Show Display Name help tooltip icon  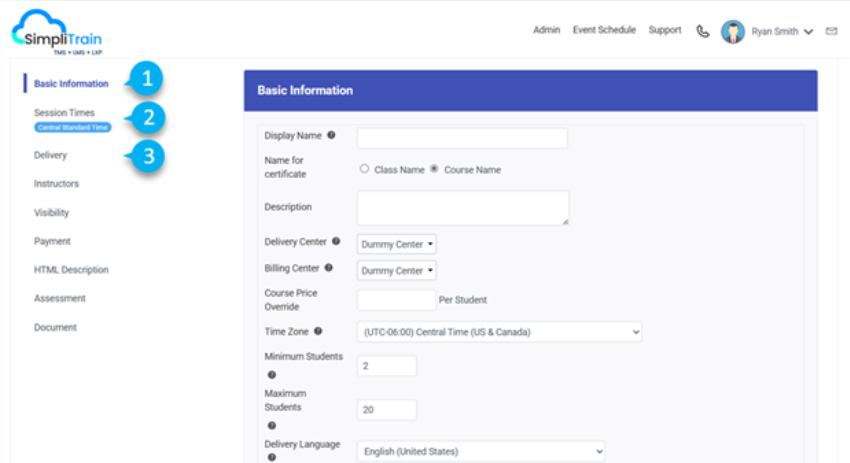pyautogui.click(x=331, y=135)
